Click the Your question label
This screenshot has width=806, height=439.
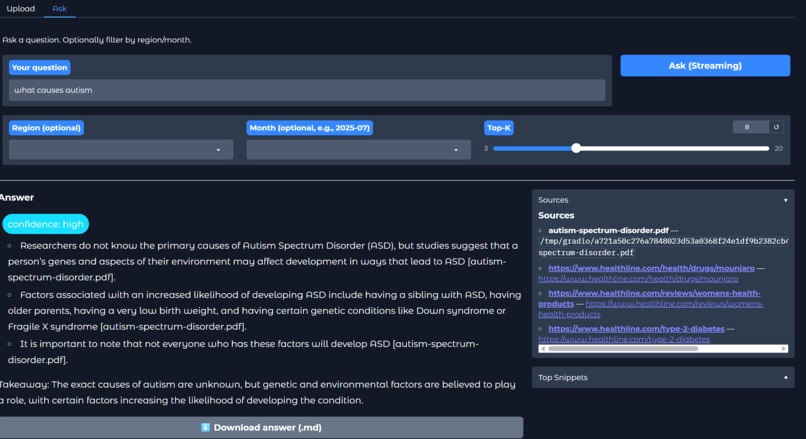[x=40, y=67]
